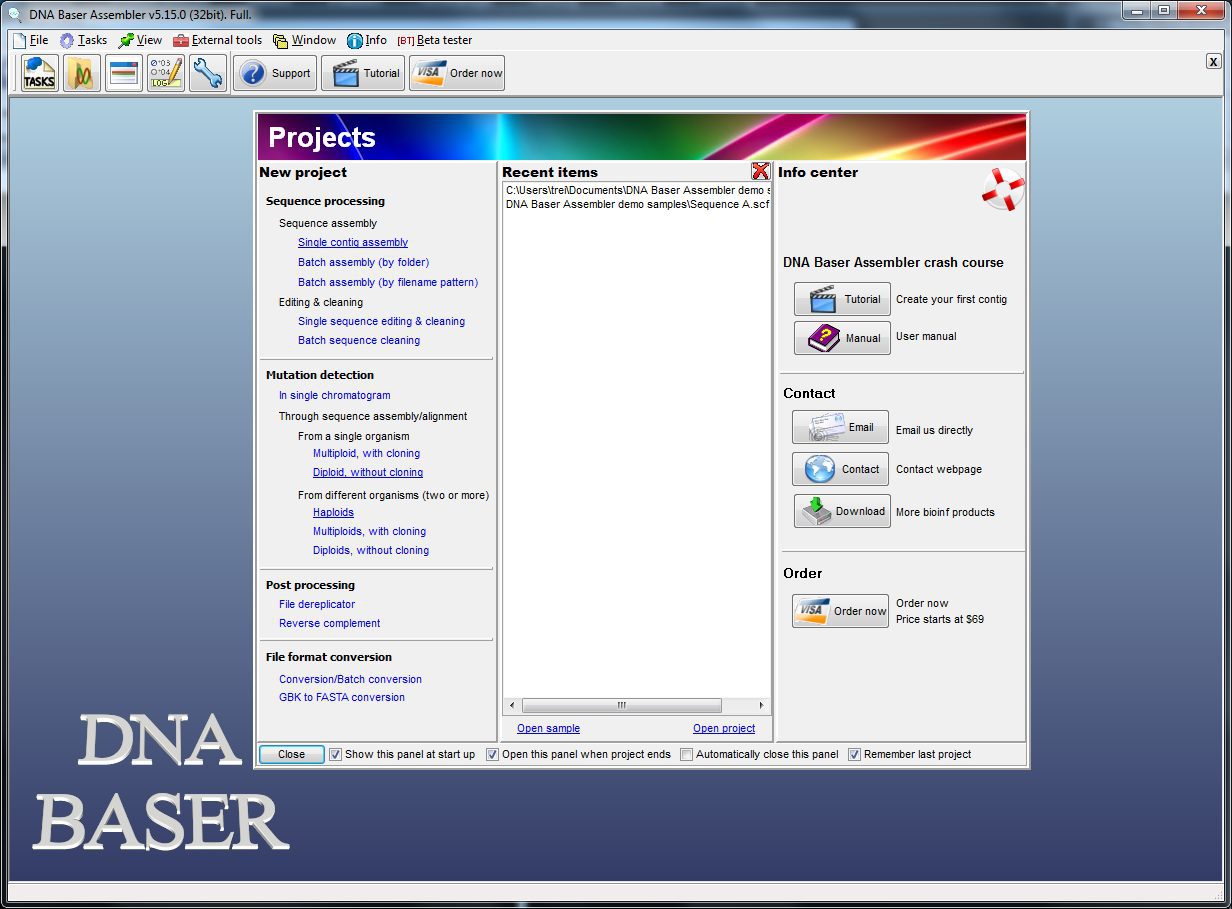Viewport: 1232px width, 909px height.
Task: Open Reverse complement tool
Action: 329,623
